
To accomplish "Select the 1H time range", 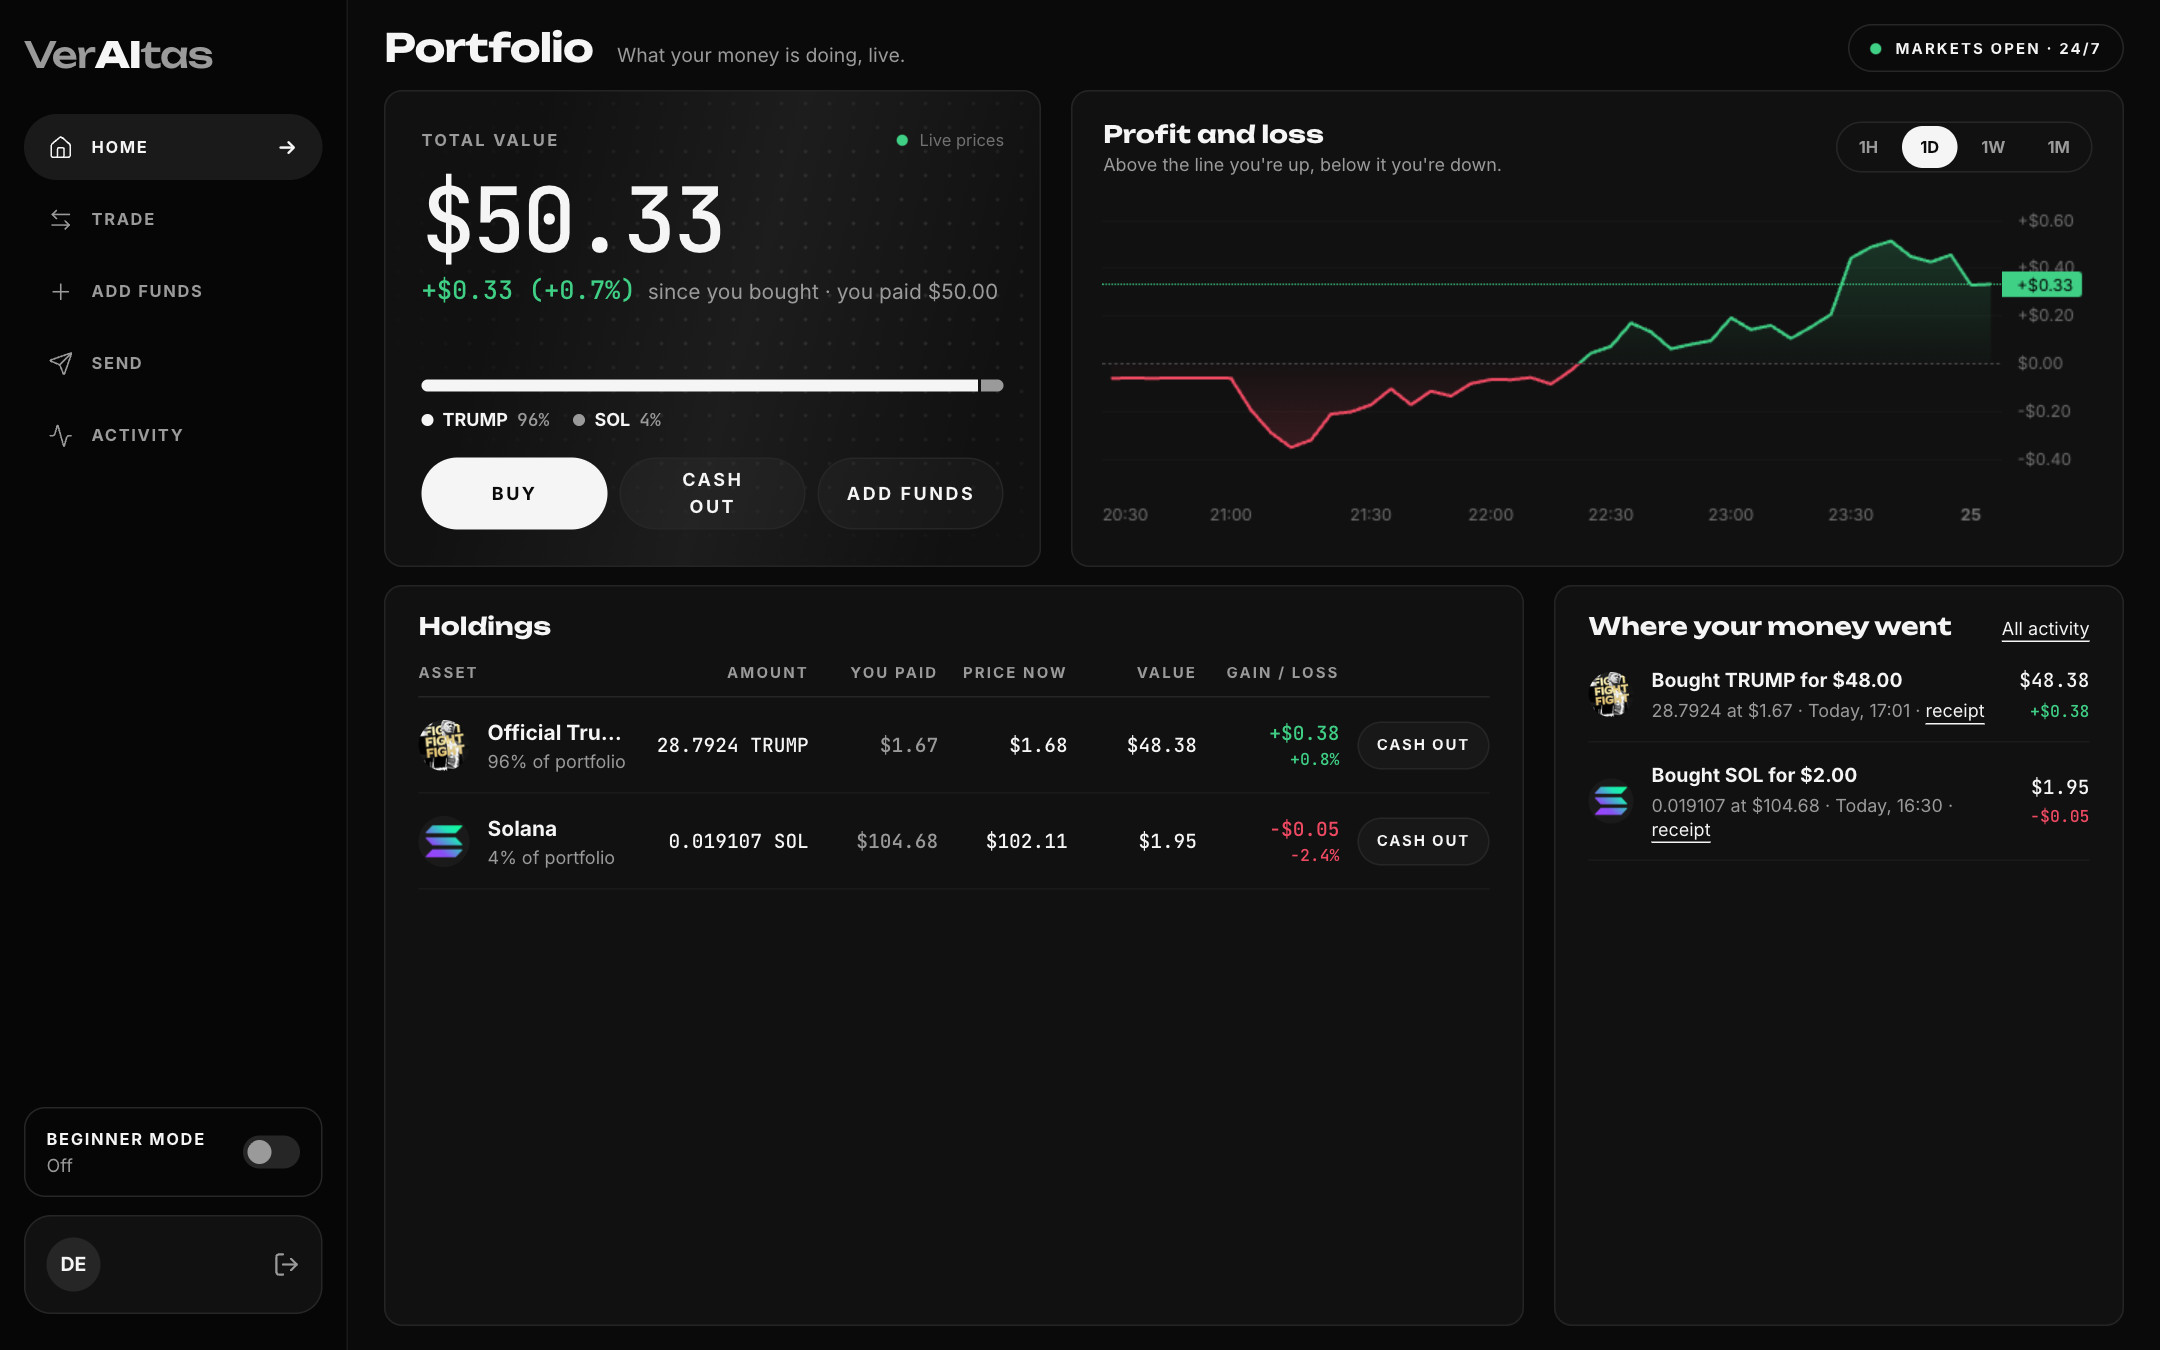I will coord(1868,147).
